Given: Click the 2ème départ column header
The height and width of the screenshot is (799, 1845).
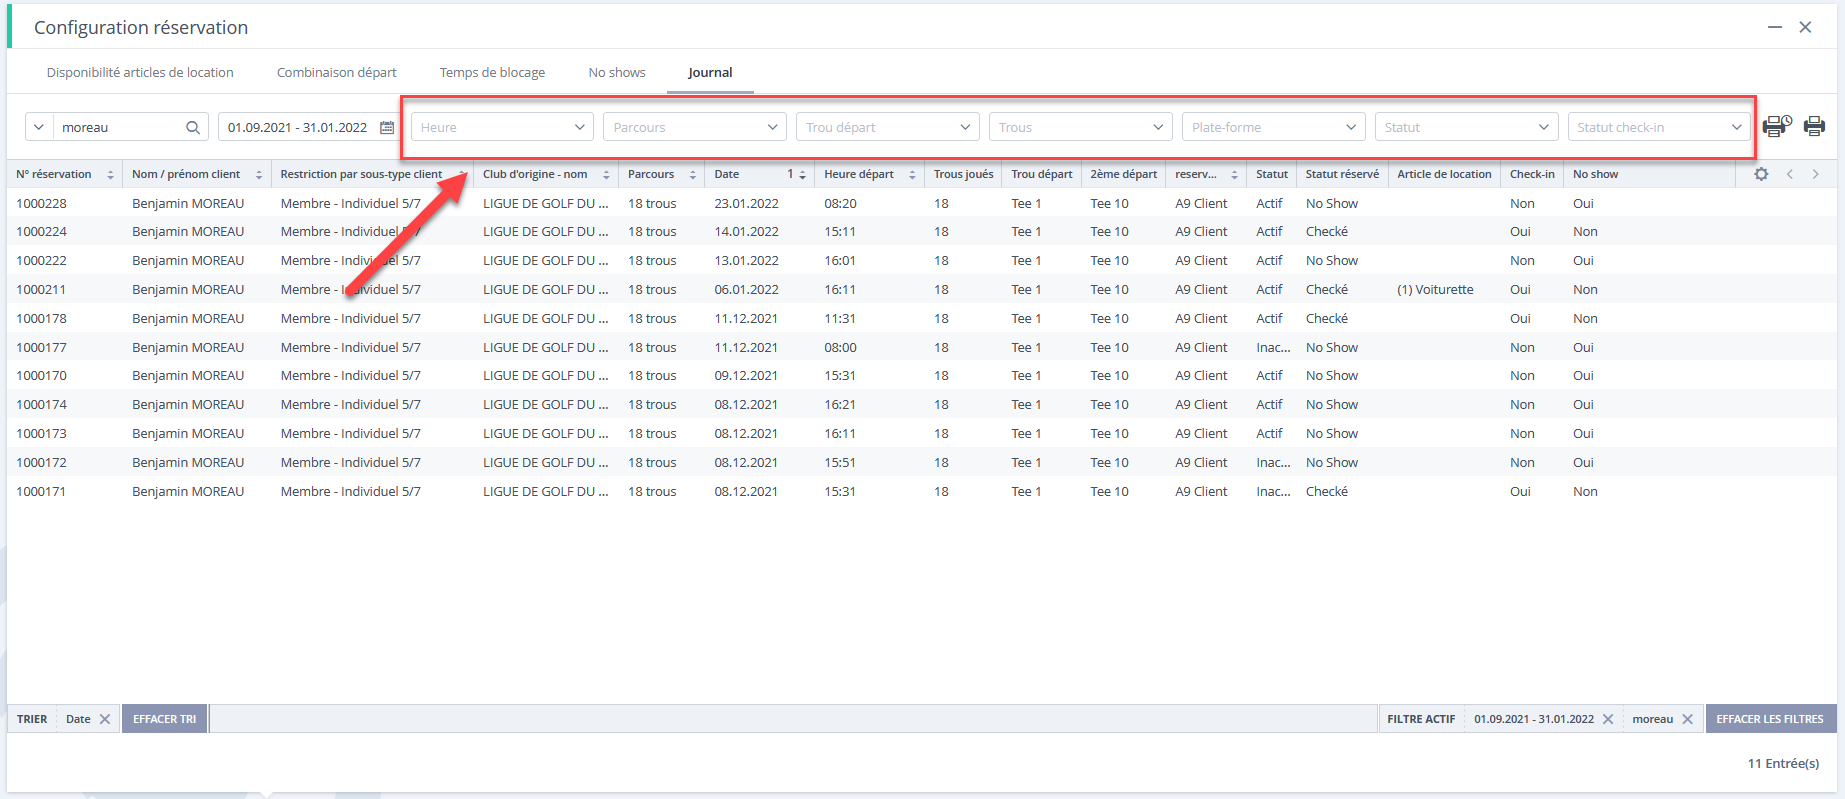Looking at the screenshot, I should [1124, 174].
